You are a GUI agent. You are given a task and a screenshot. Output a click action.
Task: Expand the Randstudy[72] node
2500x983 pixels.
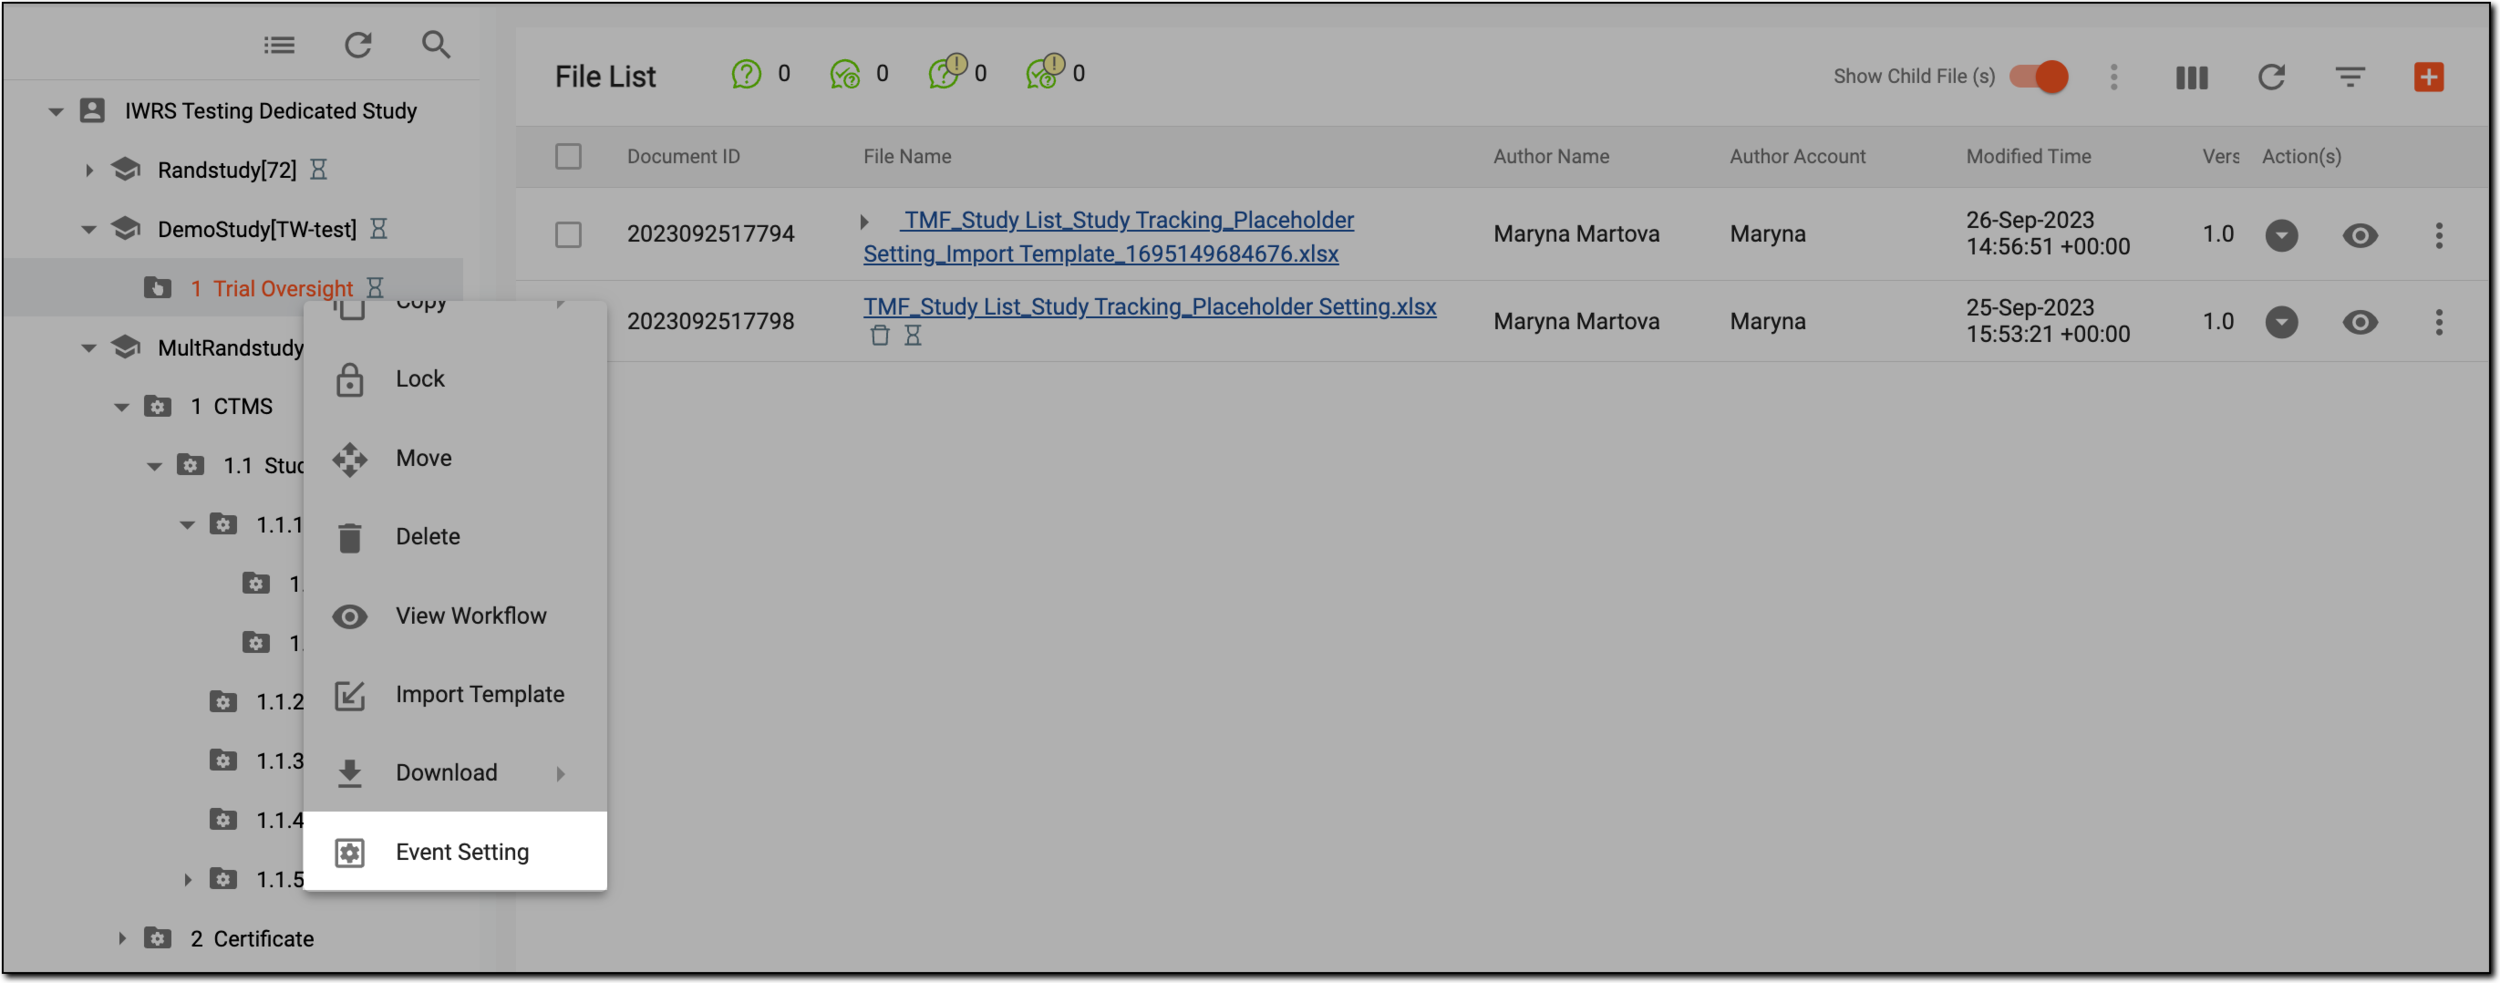[89, 170]
